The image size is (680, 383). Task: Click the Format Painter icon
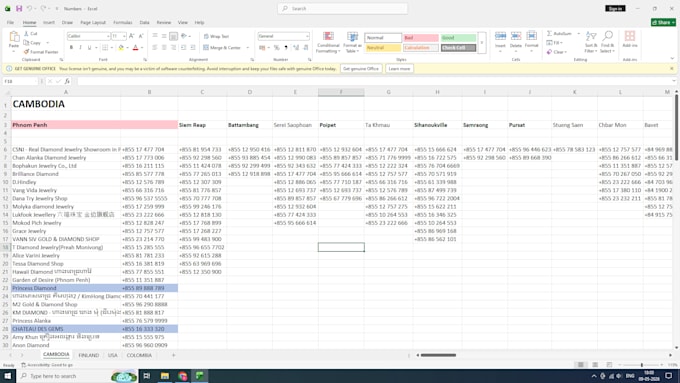click(26, 52)
